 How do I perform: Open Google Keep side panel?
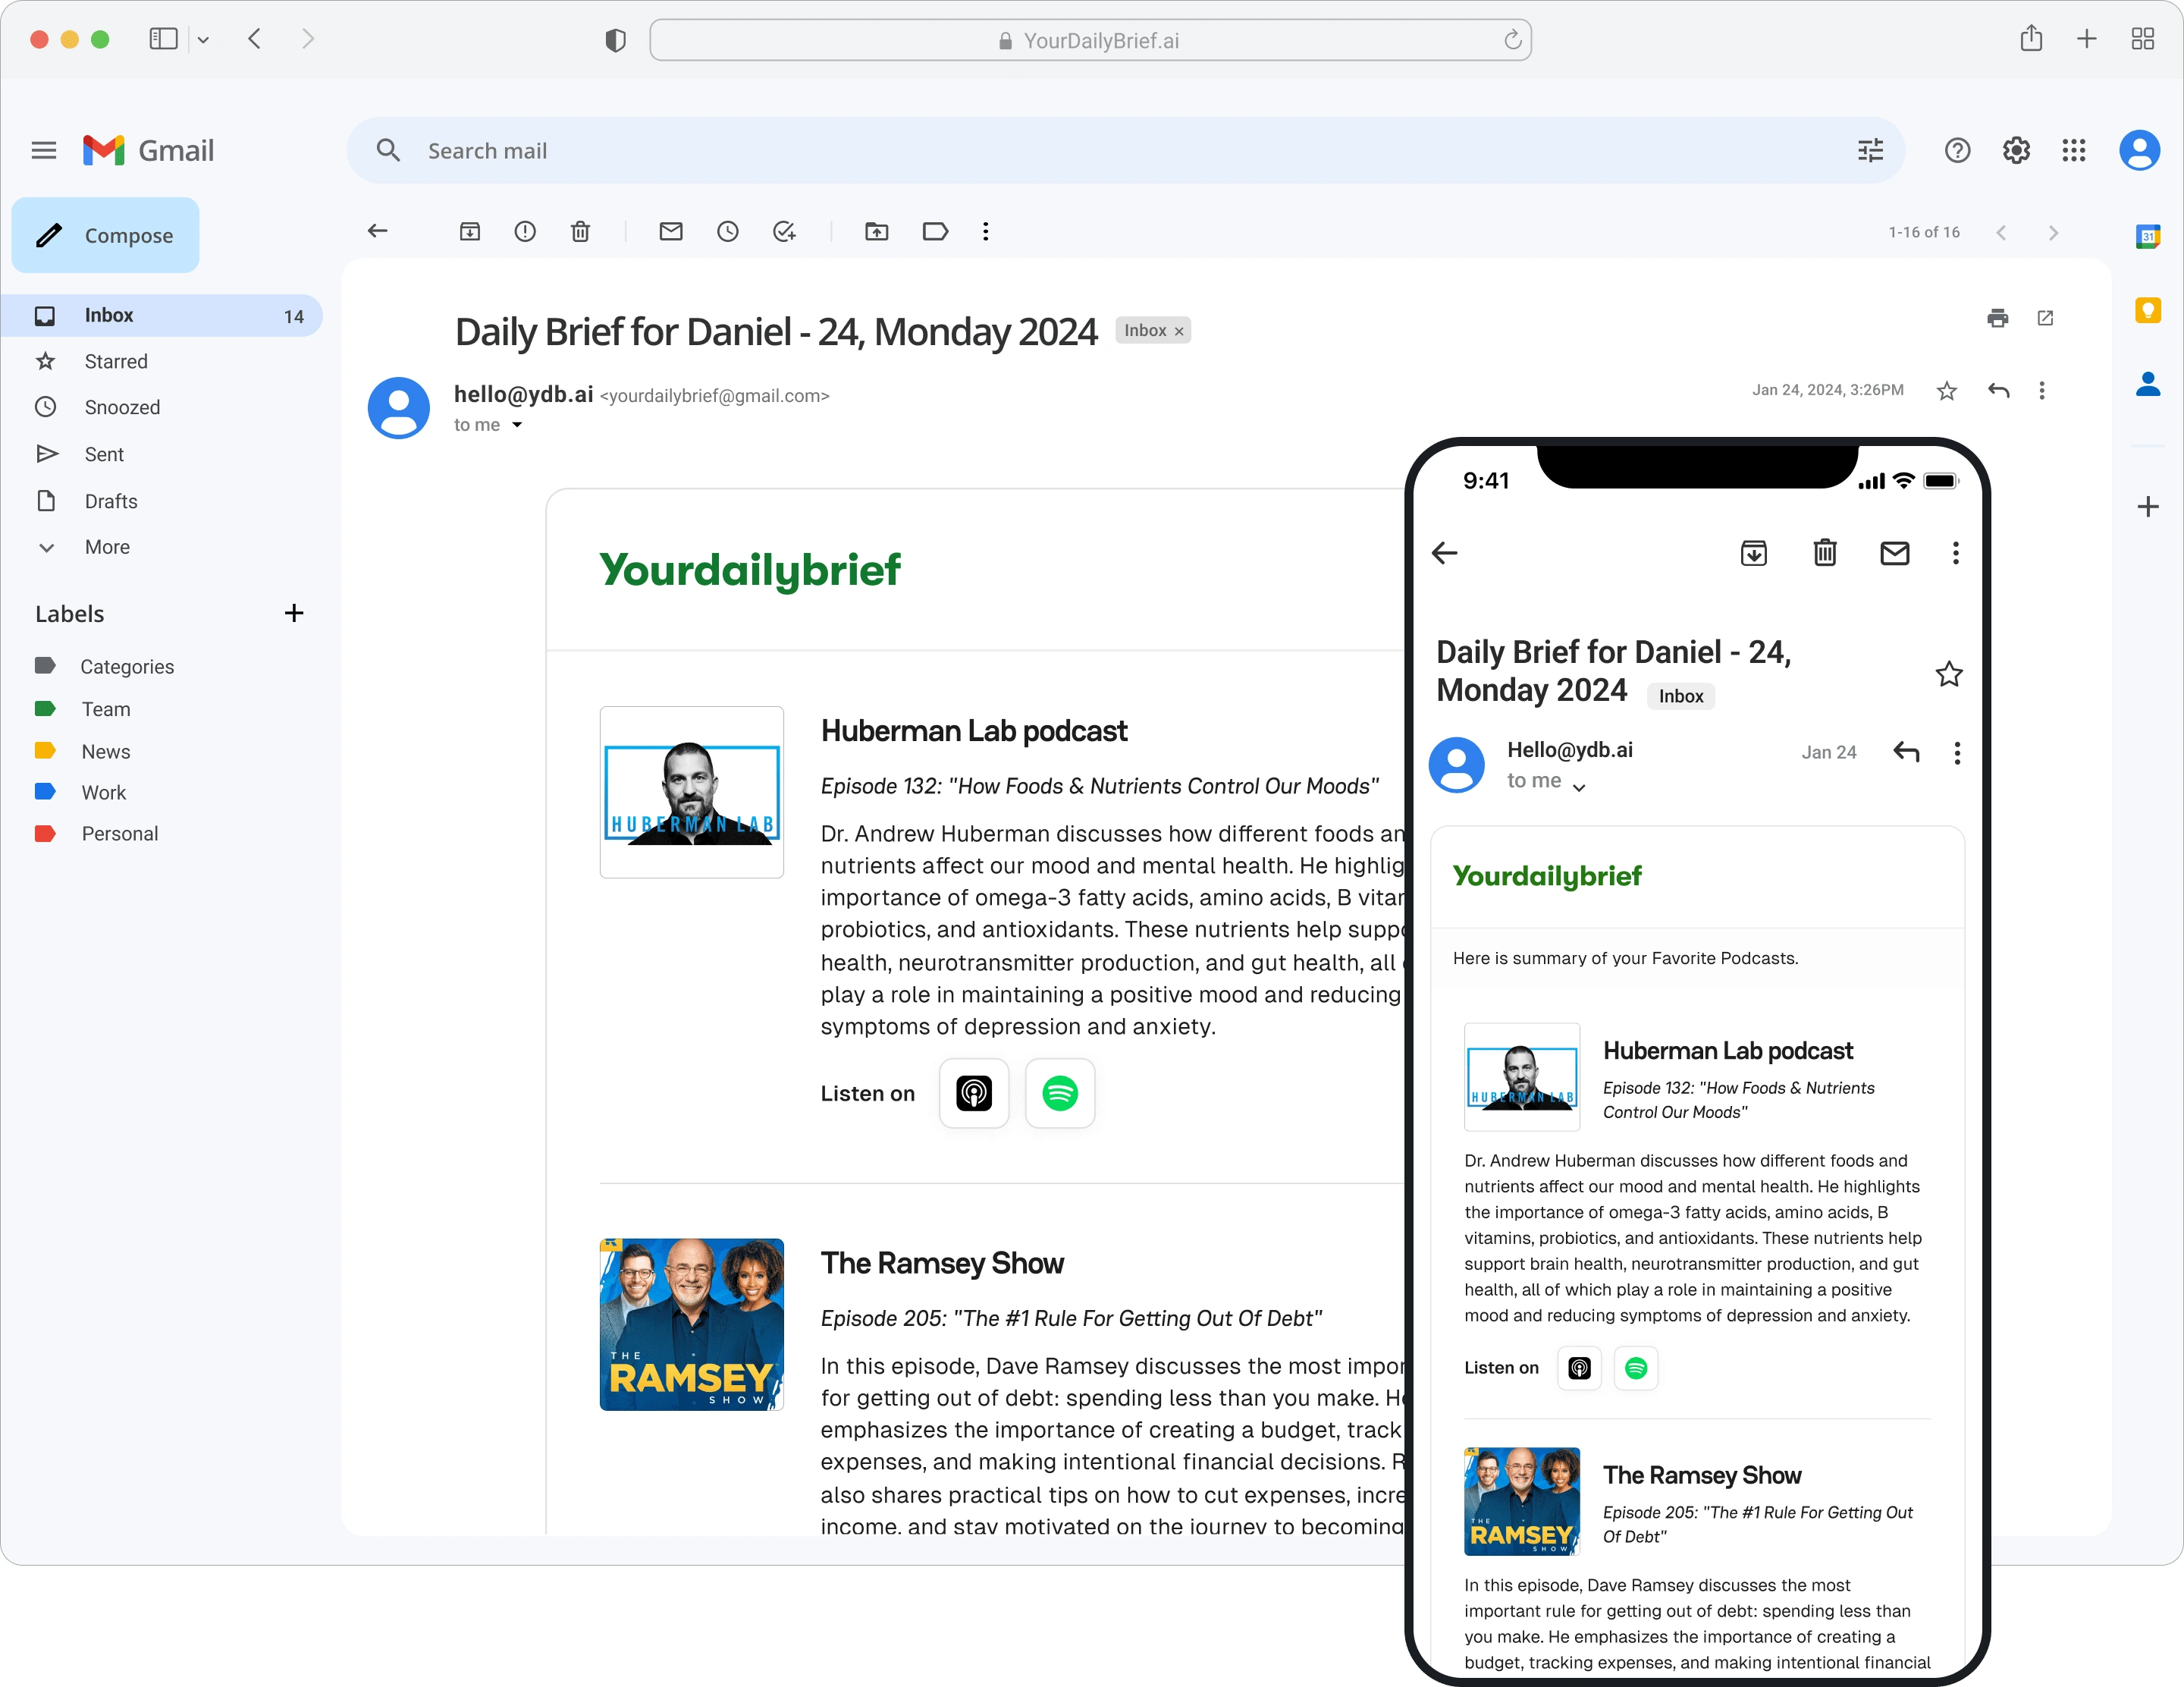pos(2148,310)
